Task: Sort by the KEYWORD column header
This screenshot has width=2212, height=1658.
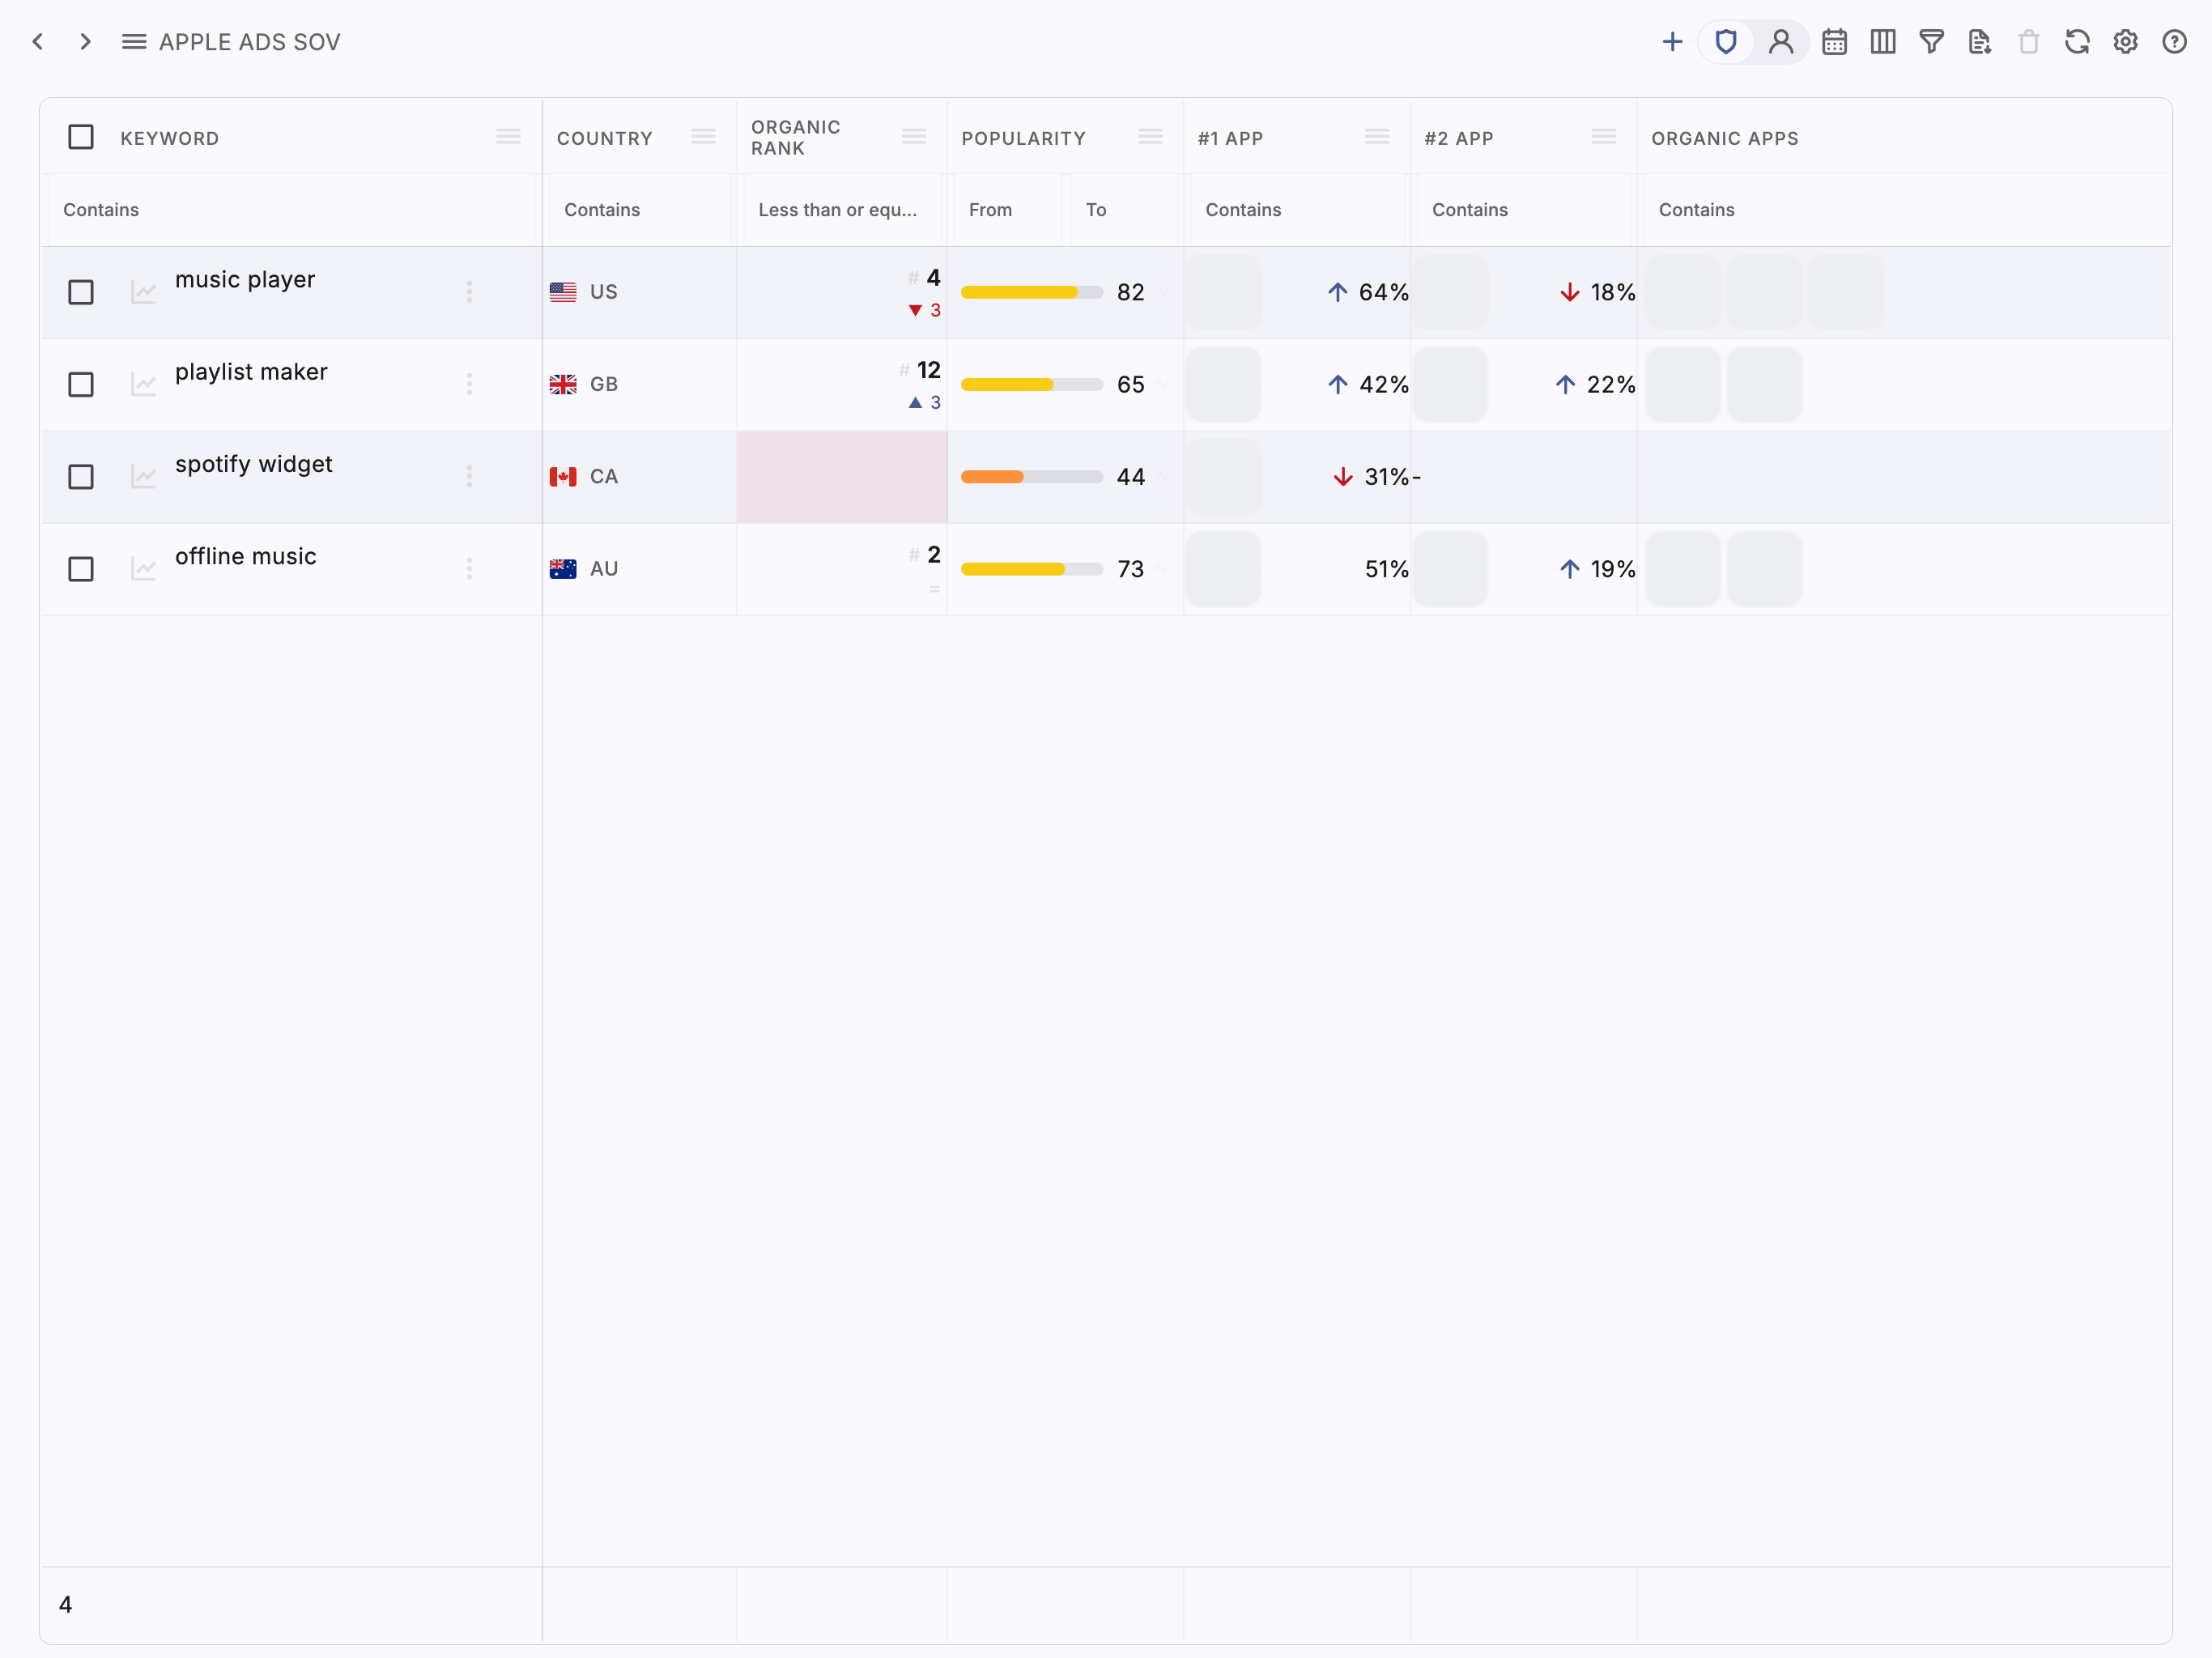Action: (x=170, y=139)
